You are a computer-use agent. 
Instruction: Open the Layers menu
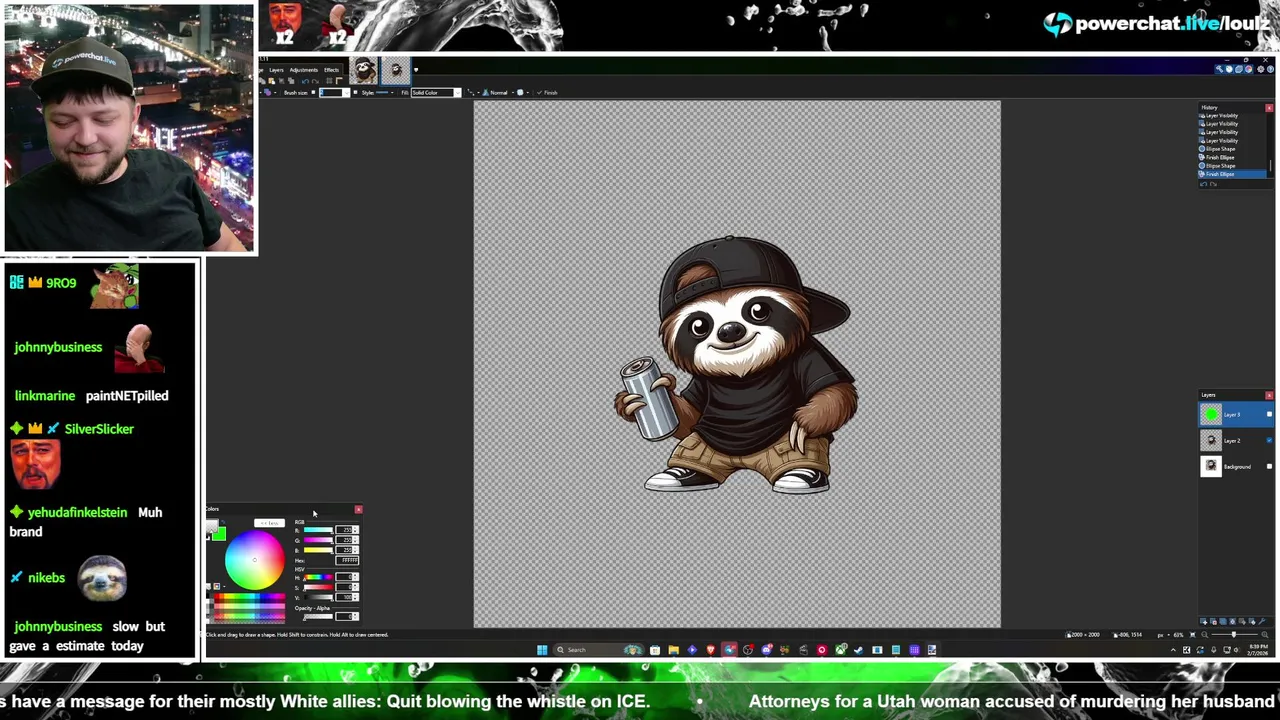coord(276,70)
